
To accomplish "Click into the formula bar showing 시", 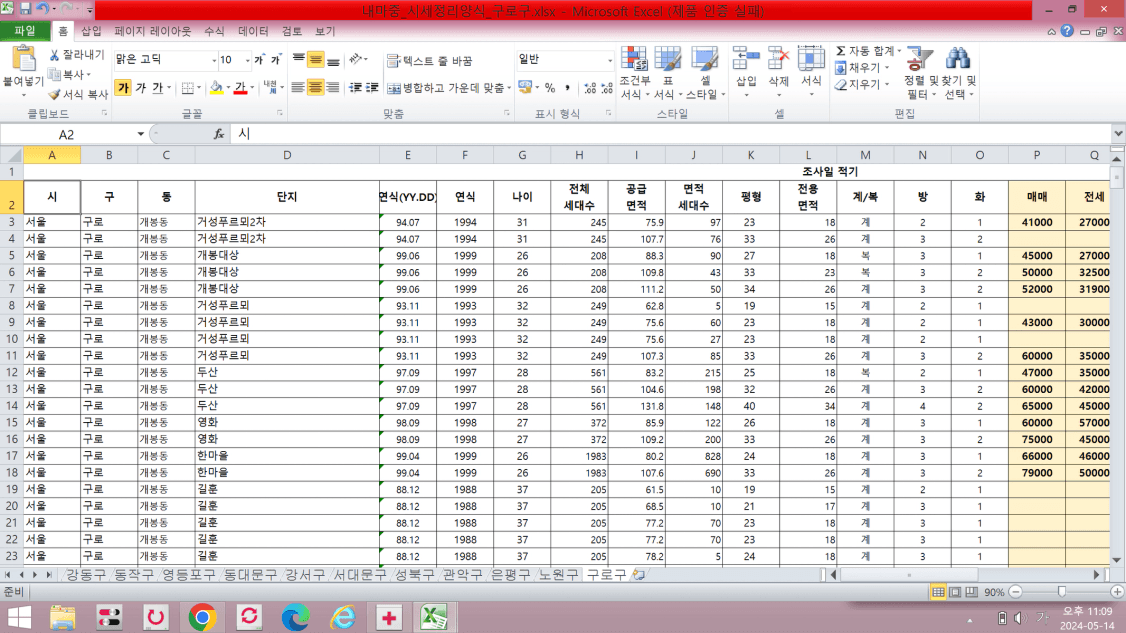I will [x=671, y=134].
